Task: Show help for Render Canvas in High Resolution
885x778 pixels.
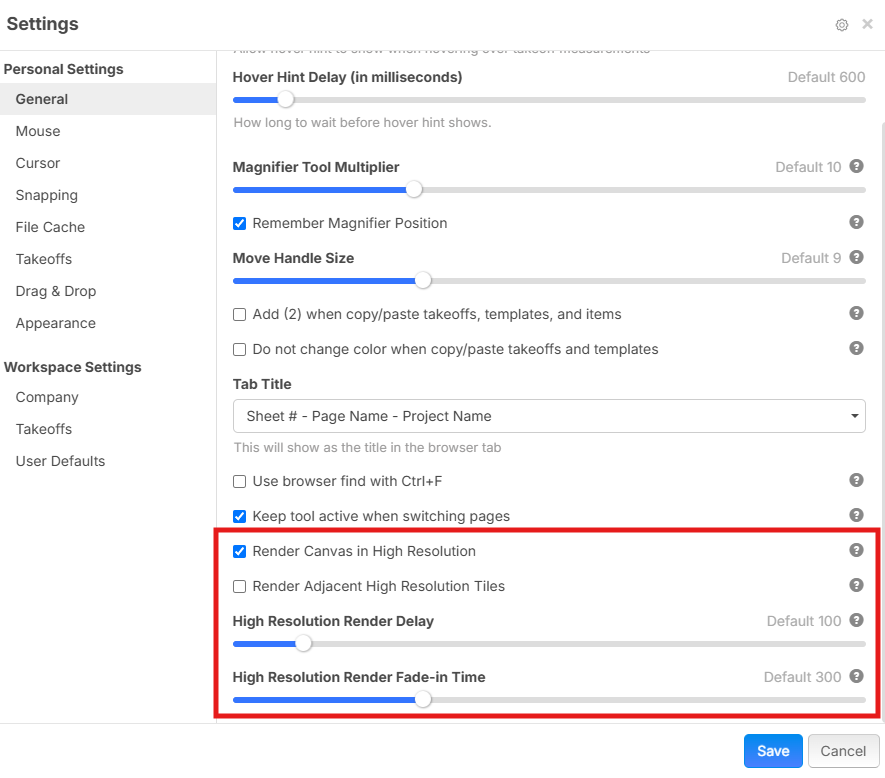Action: click(856, 550)
